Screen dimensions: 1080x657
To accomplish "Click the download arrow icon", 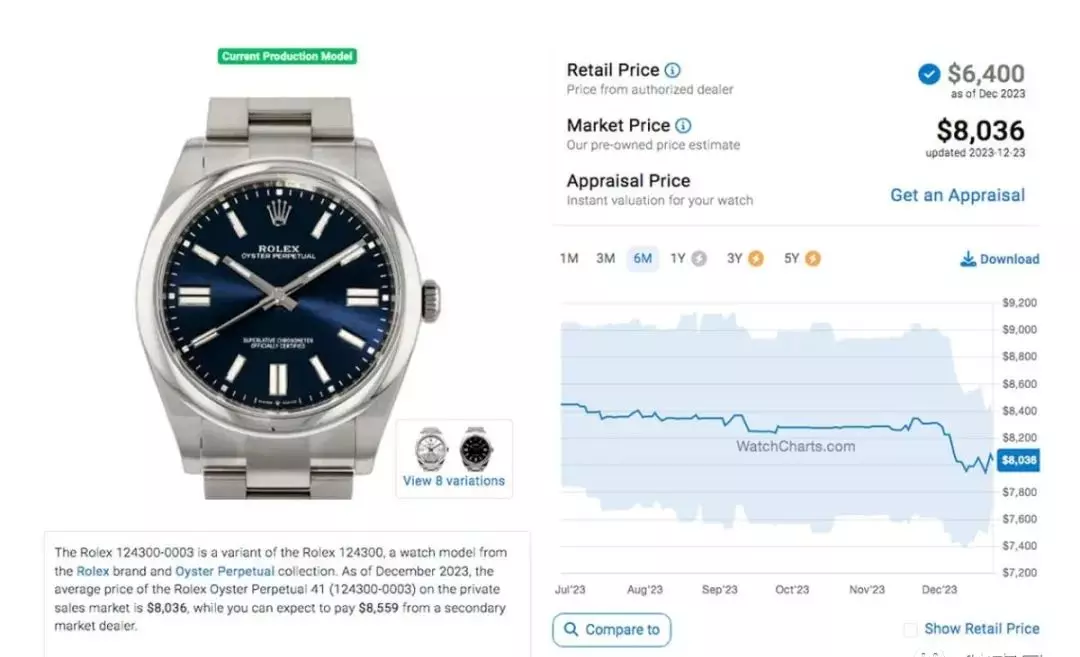I will (x=968, y=259).
